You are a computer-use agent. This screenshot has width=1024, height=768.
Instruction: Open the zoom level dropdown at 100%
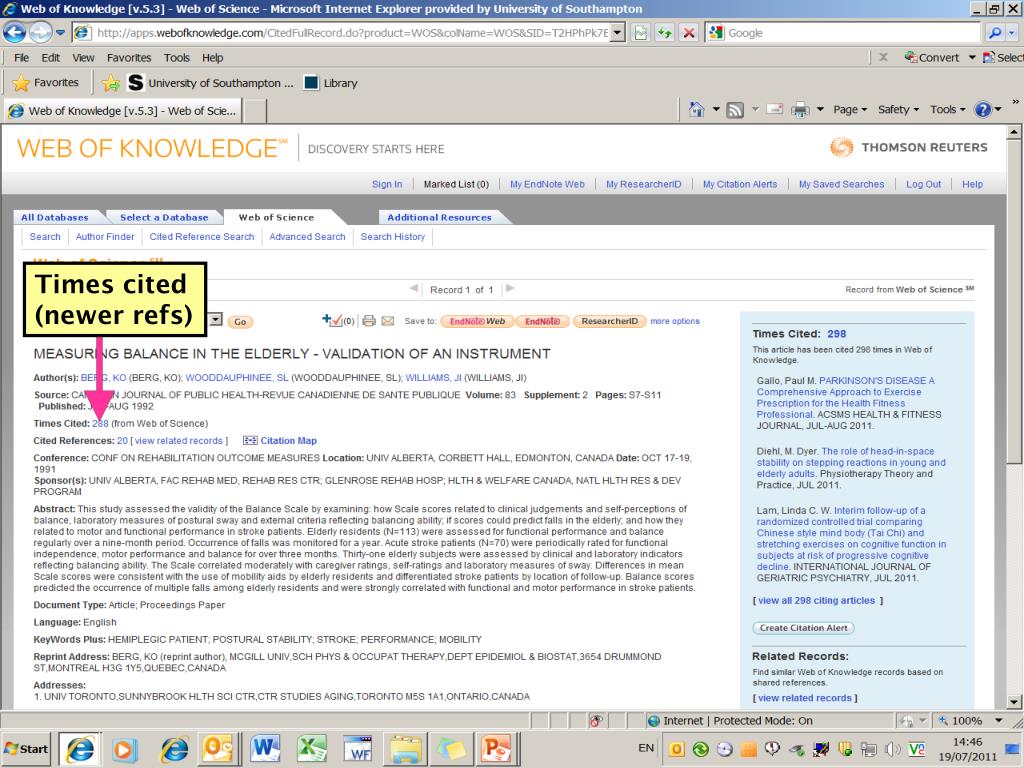pos(999,720)
